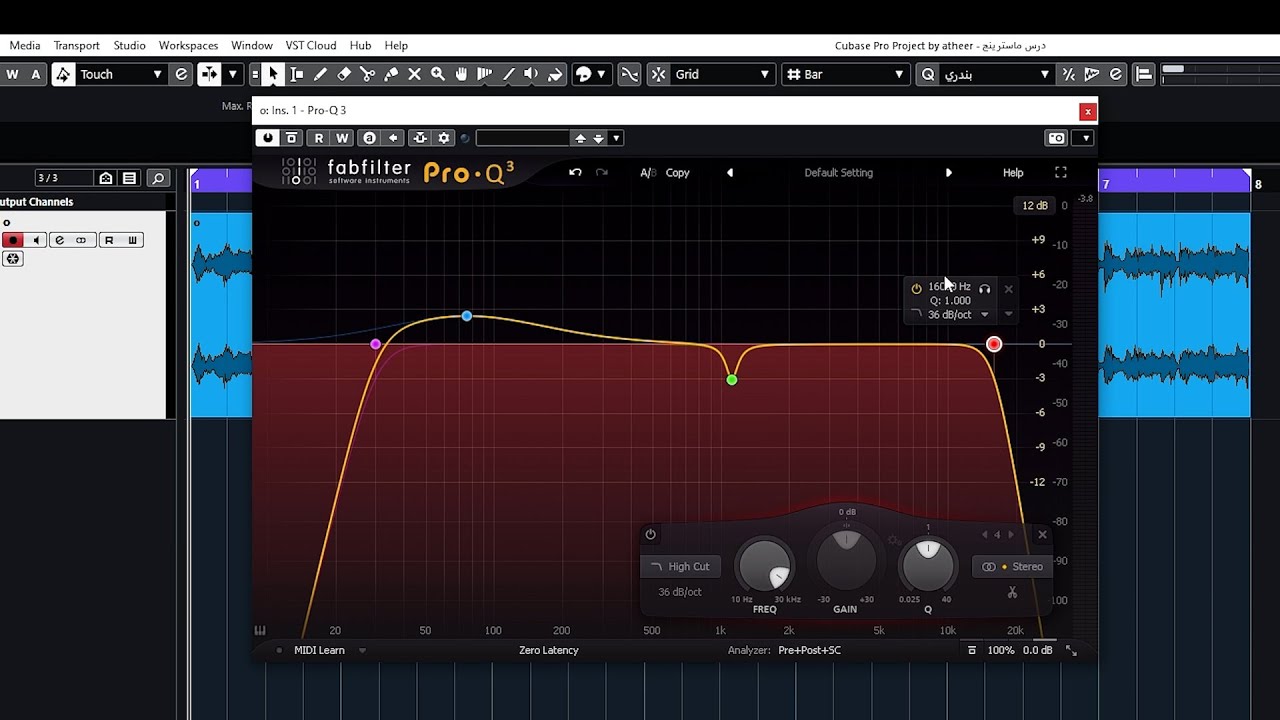
Task: Open the quantize preset dropdown
Action: (996, 74)
